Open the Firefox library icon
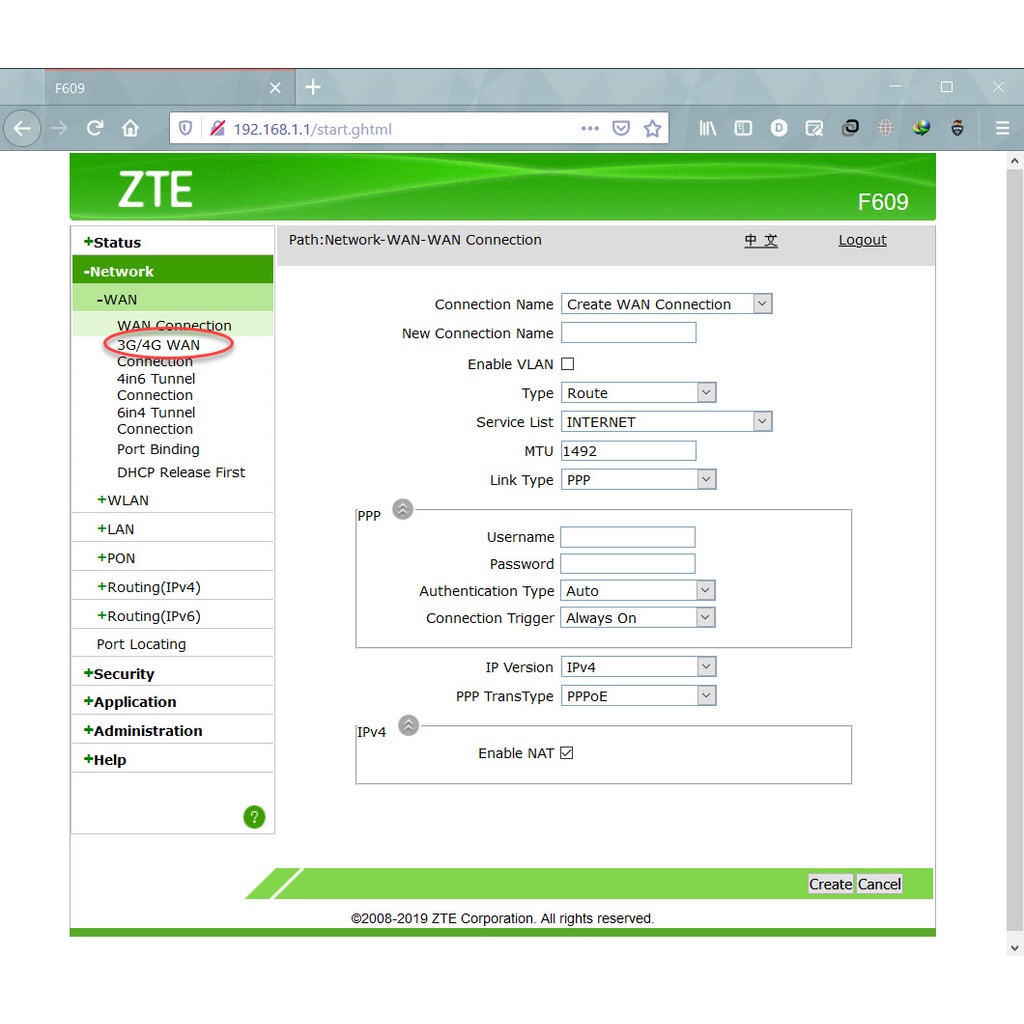This screenshot has height=1024, width=1024. click(708, 128)
